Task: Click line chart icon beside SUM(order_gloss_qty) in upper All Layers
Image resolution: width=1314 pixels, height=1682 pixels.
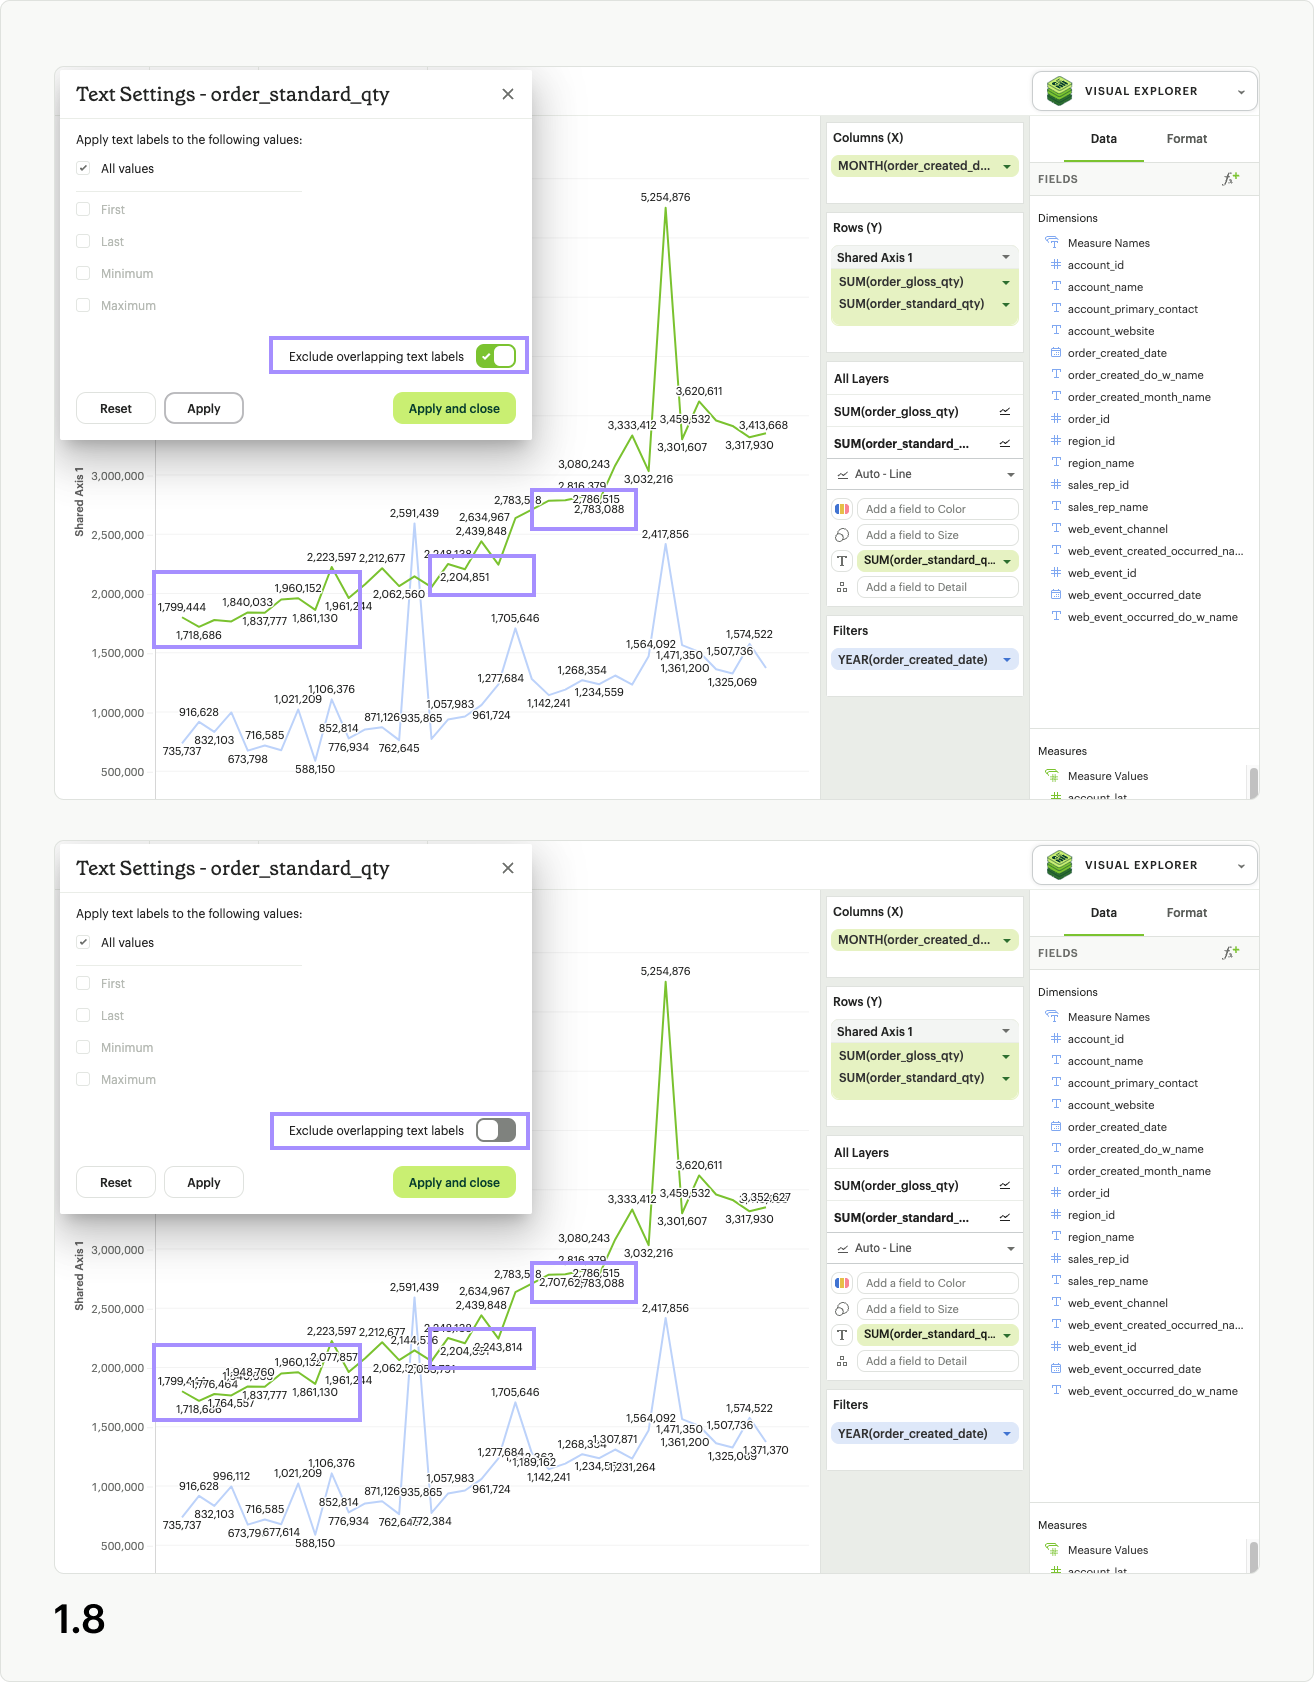Action: click(x=1005, y=412)
